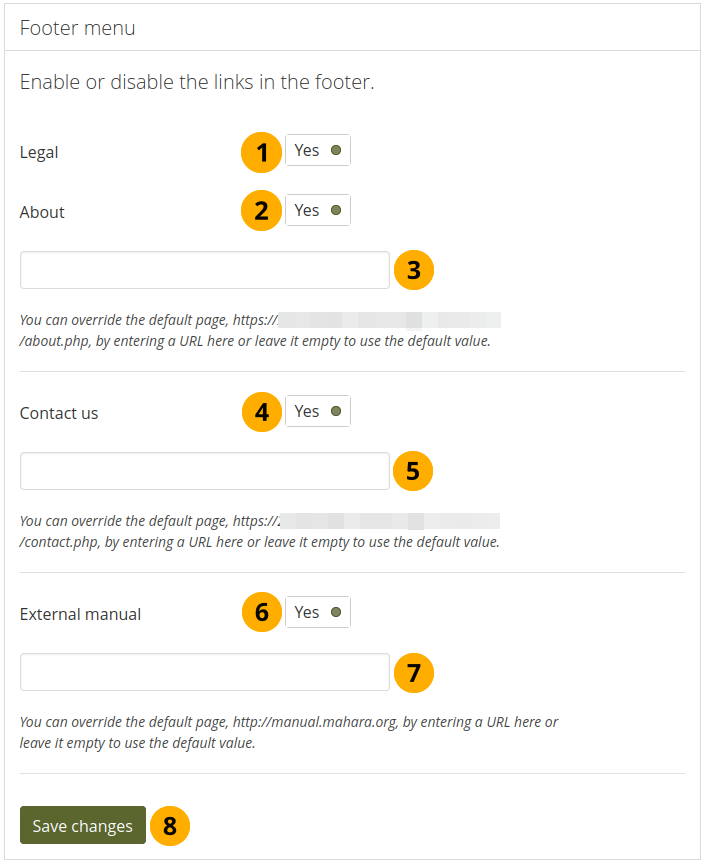Click the Footer menu panel heading
This screenshot has height=864, width=705.
click(x=78, y=28)
